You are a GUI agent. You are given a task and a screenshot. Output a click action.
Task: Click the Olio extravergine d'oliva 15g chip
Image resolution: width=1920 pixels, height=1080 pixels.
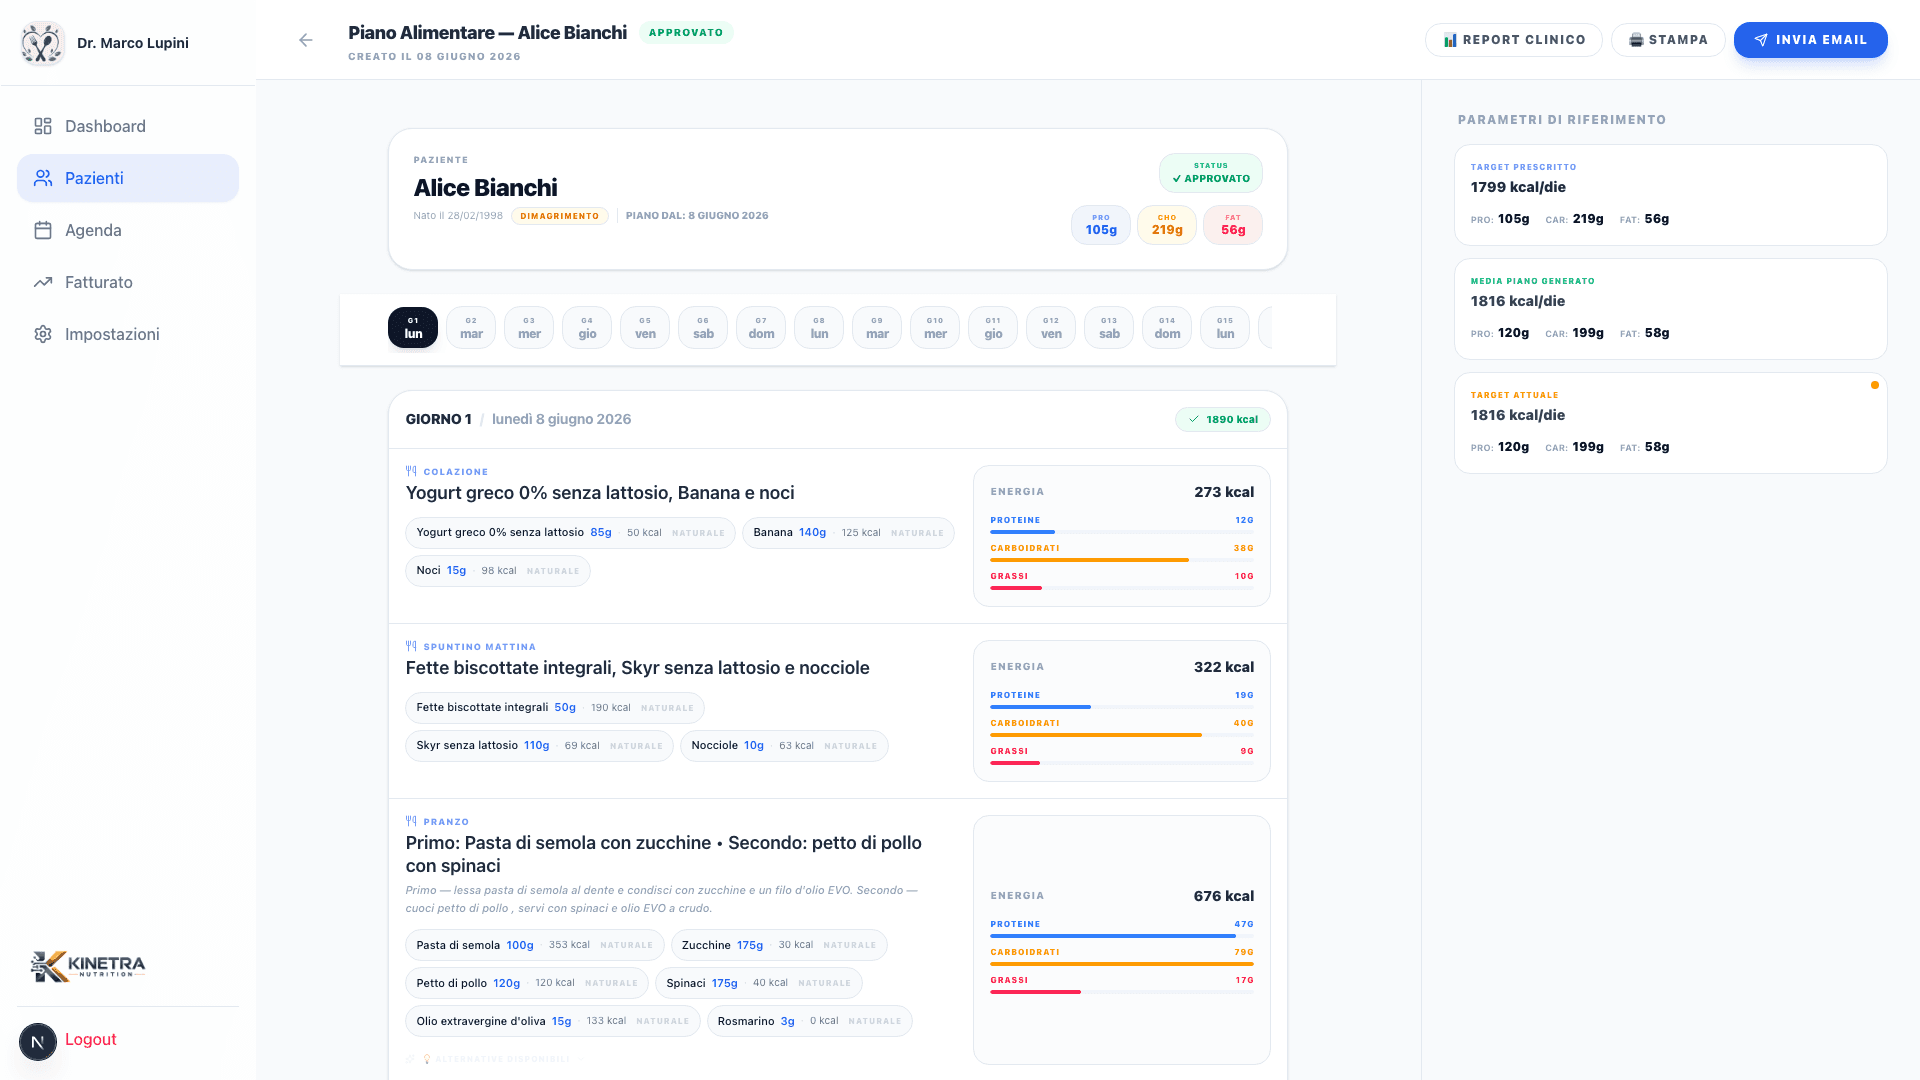[553, 1022]
